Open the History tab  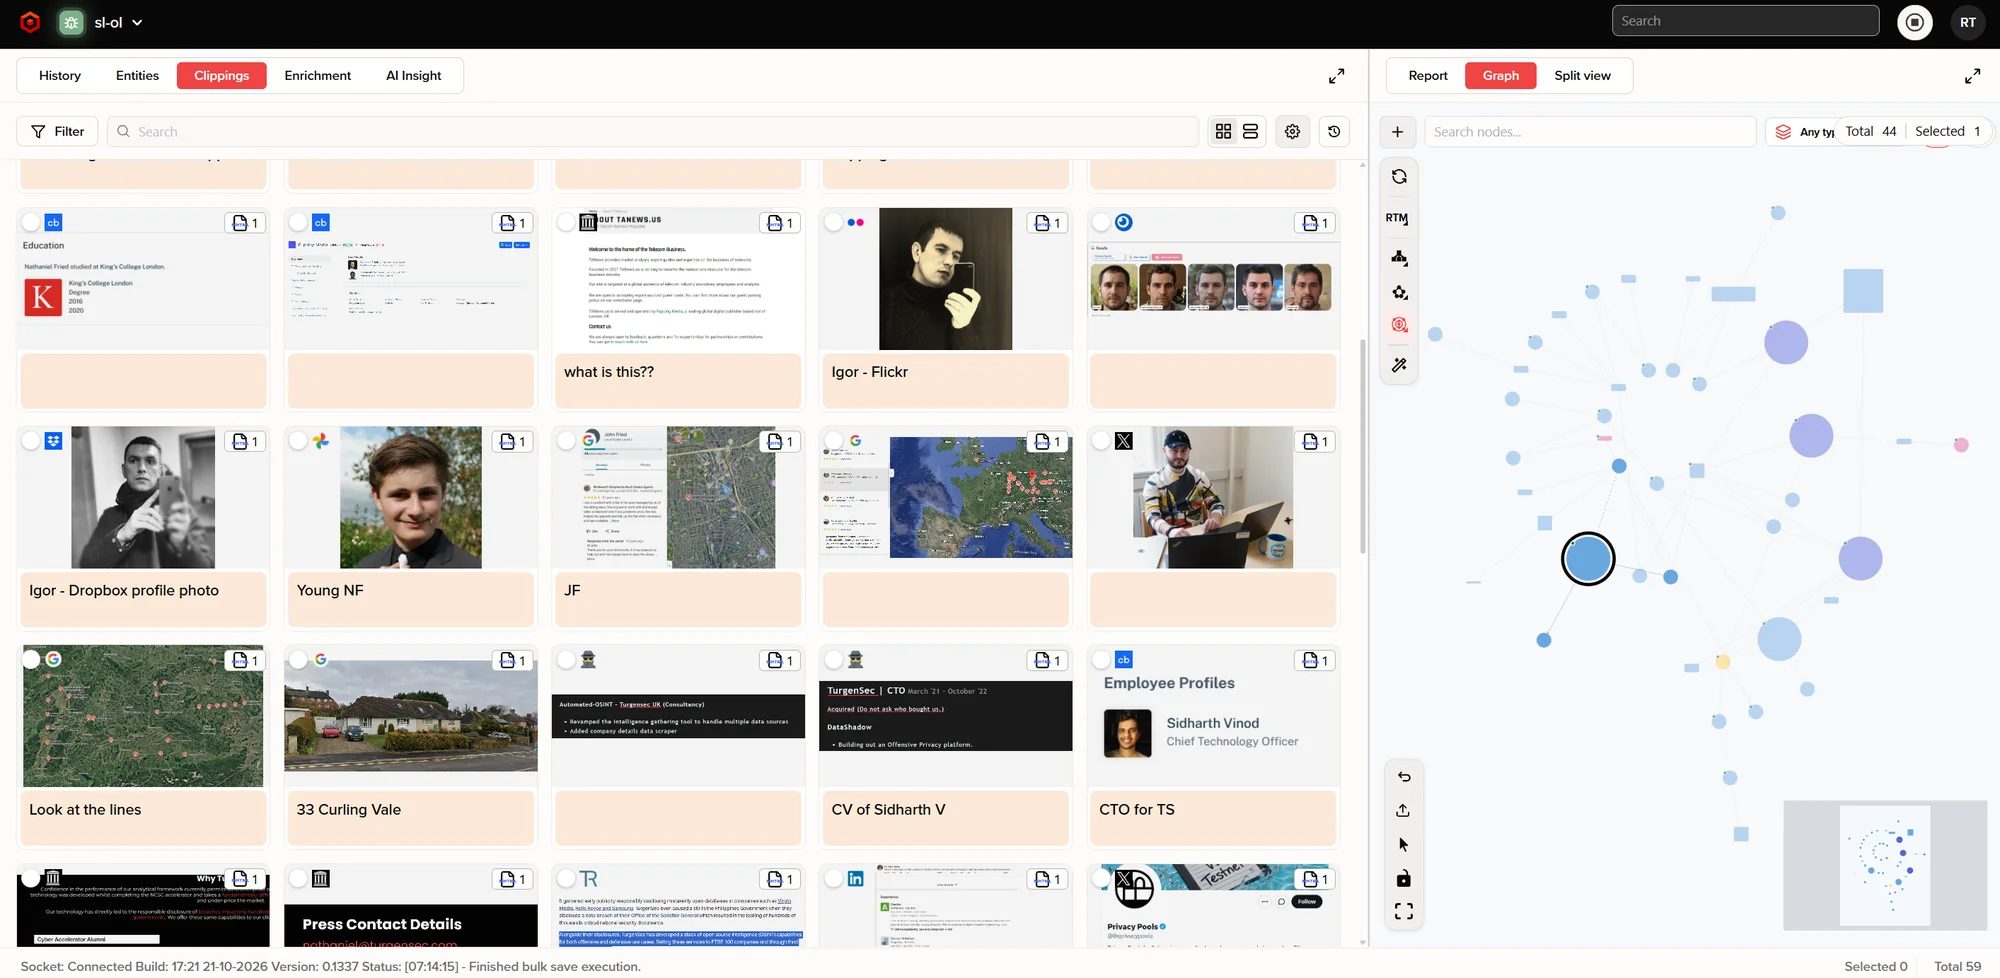tap(60, 76)
